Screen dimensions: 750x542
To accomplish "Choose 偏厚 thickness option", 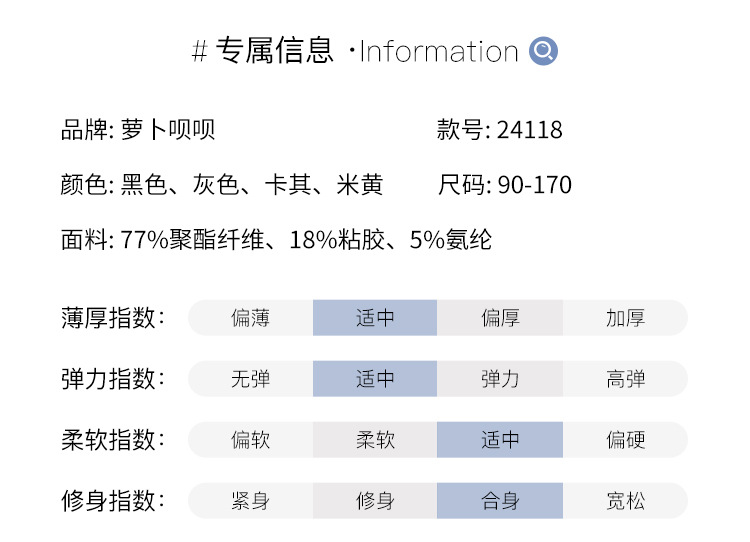I will click(500, 318).
